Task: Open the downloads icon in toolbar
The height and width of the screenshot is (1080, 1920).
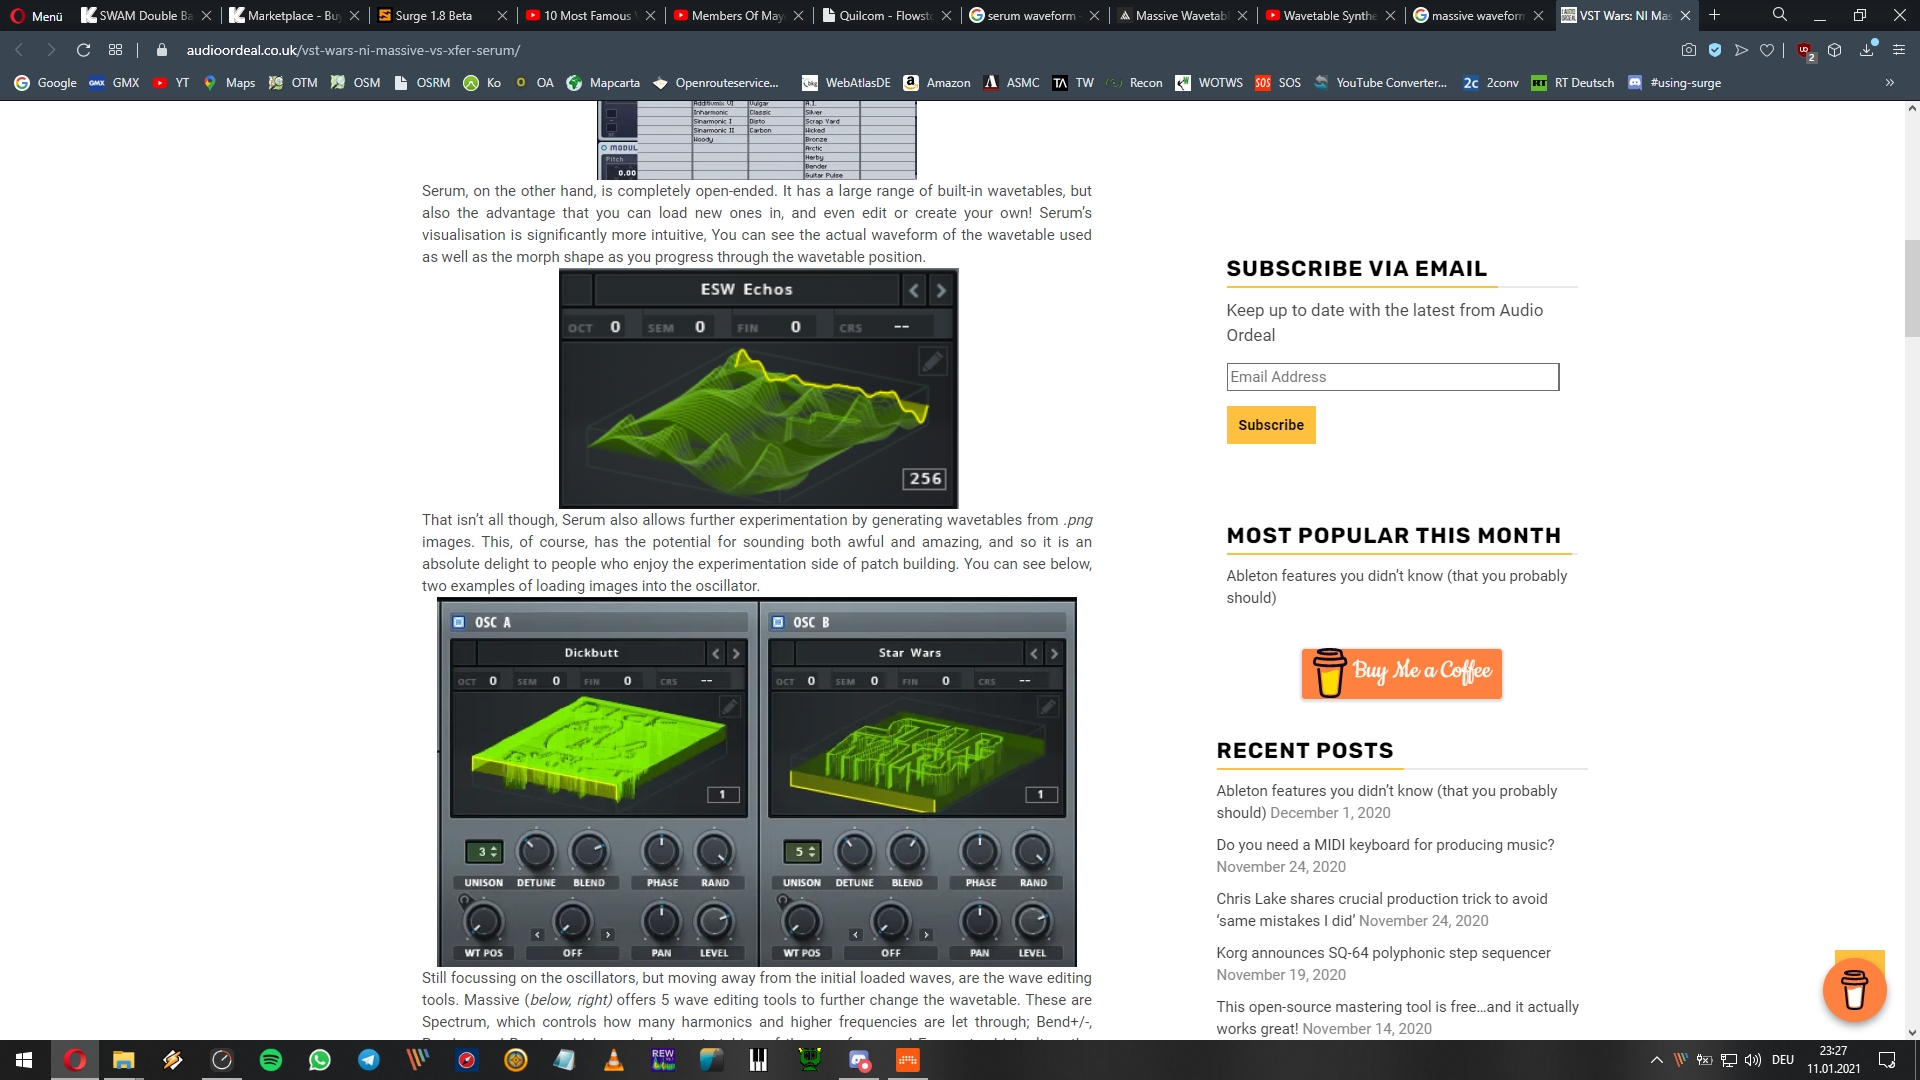Action: point(1867,50)
